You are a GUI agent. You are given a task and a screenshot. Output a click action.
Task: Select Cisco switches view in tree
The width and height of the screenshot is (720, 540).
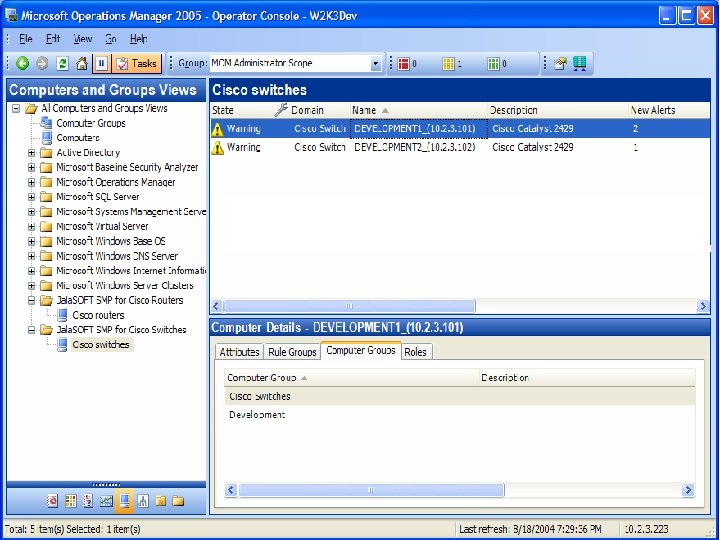pyautogui.click(x=101, y=344)
